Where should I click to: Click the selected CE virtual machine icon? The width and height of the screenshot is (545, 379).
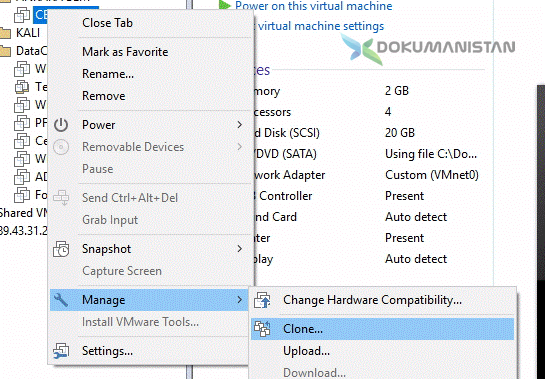[22, 15]
